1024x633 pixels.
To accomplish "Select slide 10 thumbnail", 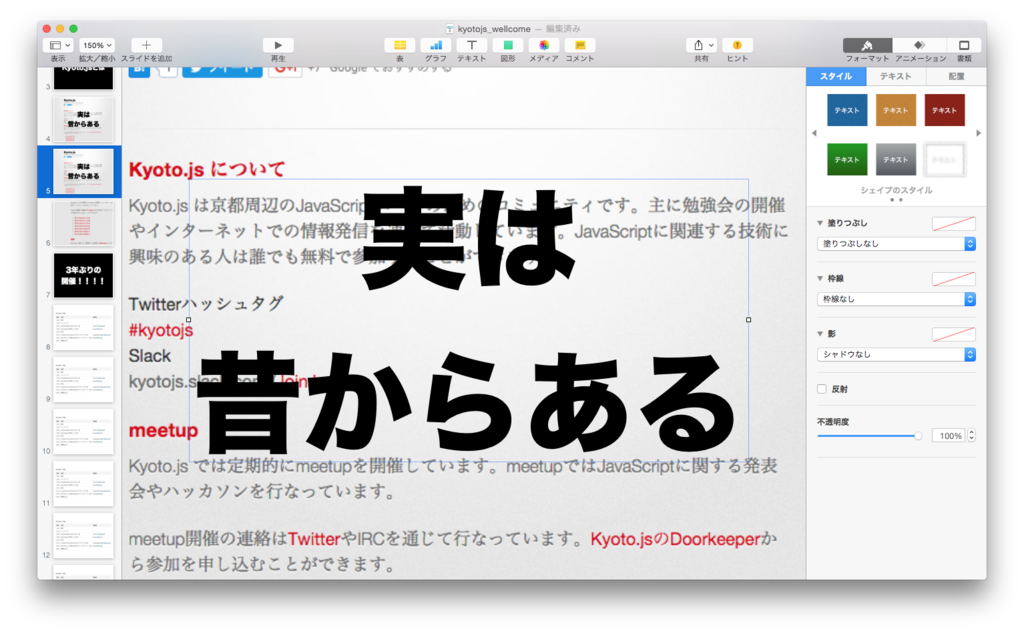I will (83, 432).
